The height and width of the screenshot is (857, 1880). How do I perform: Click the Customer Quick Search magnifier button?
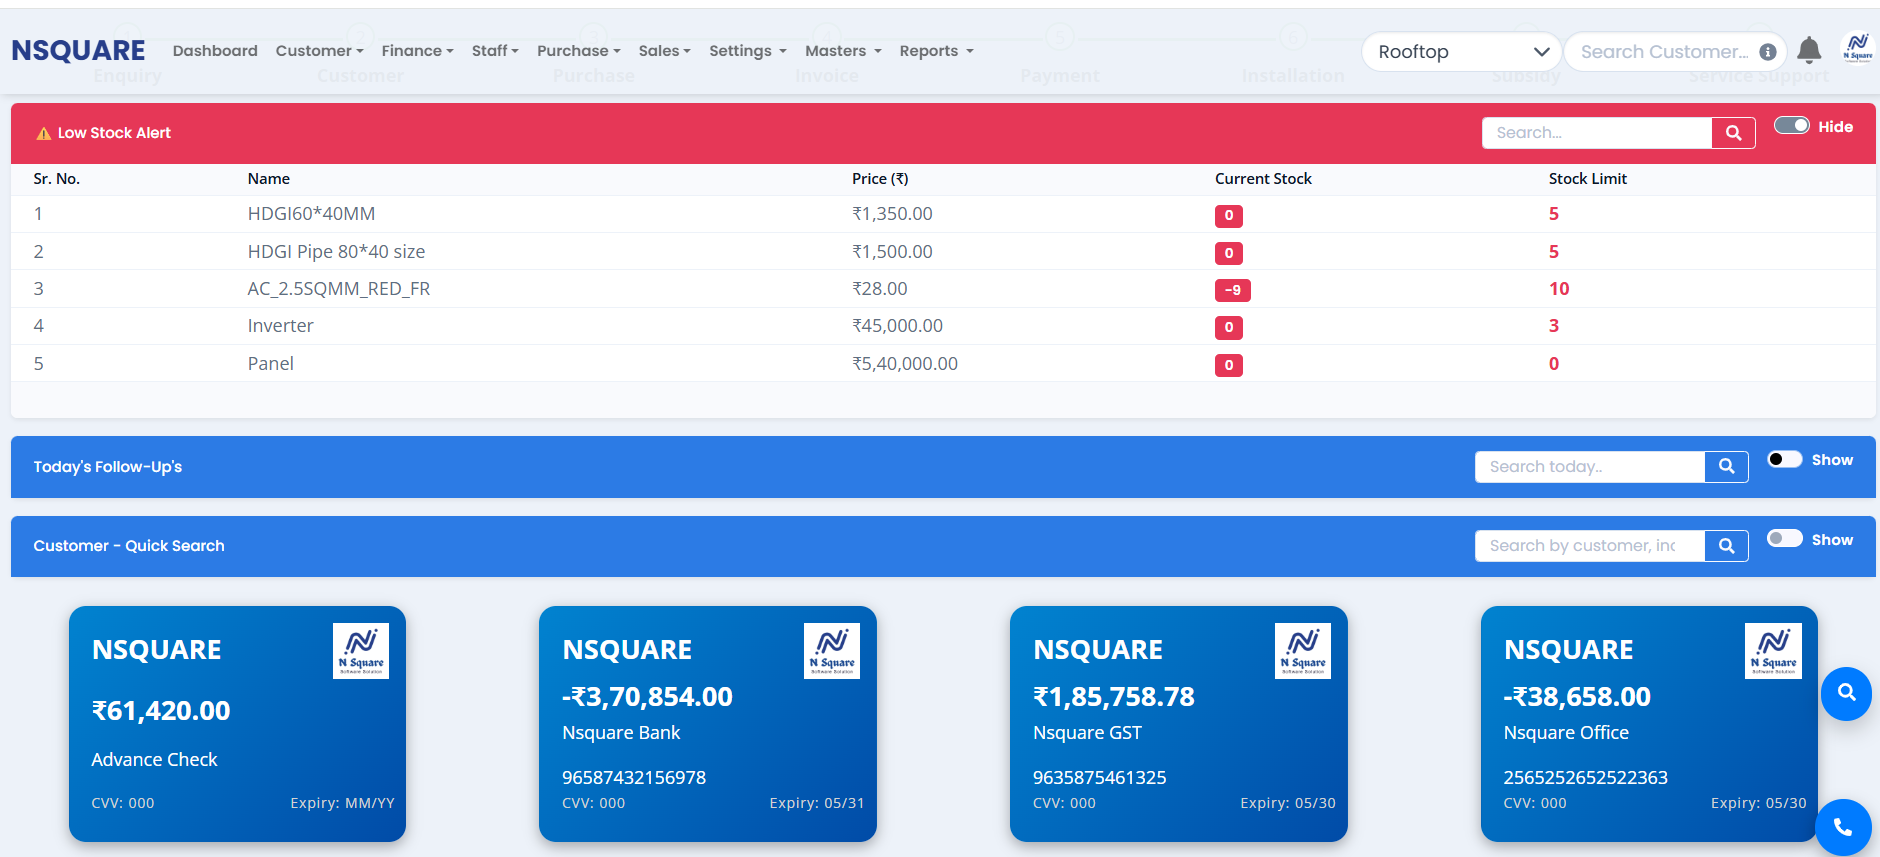click(1726, 546)
